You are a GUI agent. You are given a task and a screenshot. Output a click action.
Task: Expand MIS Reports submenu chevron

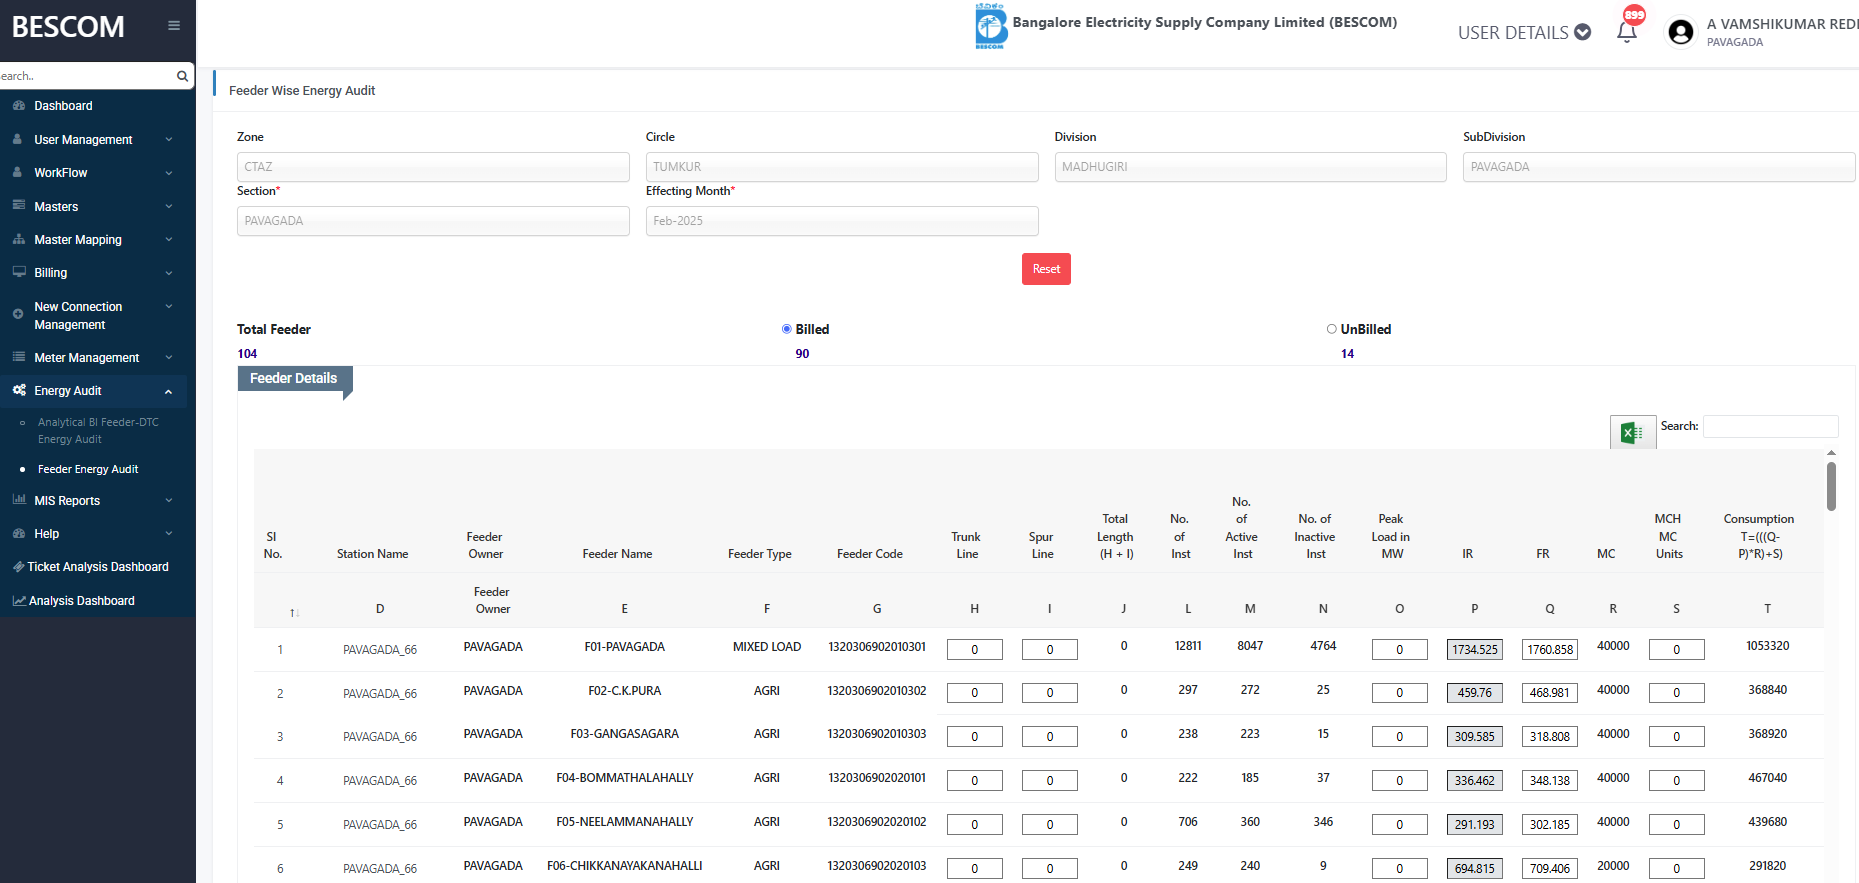click(x=168, y=501)
